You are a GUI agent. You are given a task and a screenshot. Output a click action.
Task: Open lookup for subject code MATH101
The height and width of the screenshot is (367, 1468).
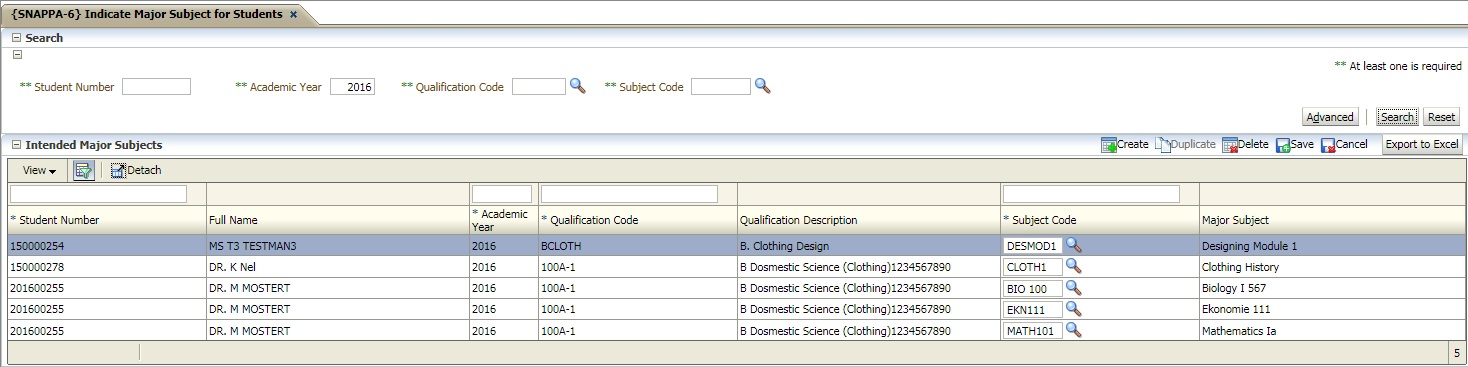click(x=1073, y=330)
